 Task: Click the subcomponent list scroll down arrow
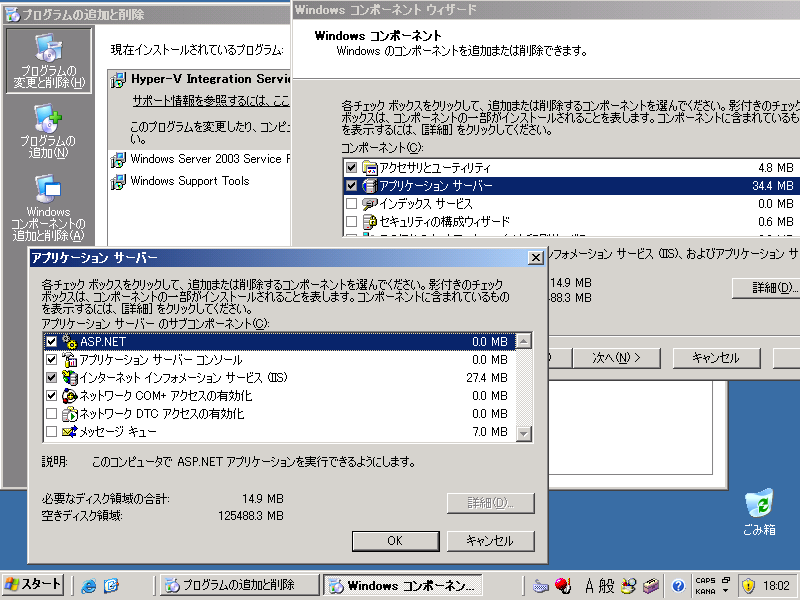click(x=524, y=434)
